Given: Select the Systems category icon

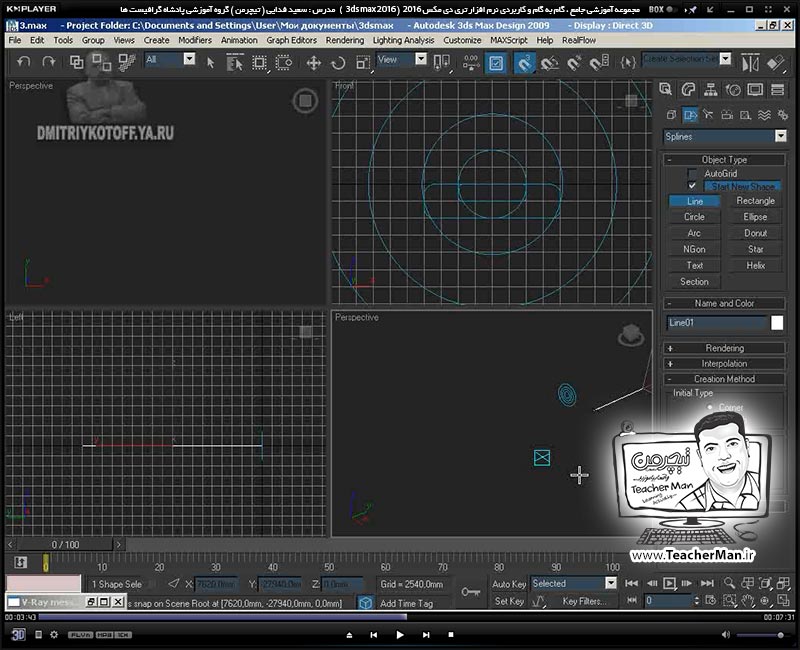Looking at the screenshot, I should [x=782, y=115].
